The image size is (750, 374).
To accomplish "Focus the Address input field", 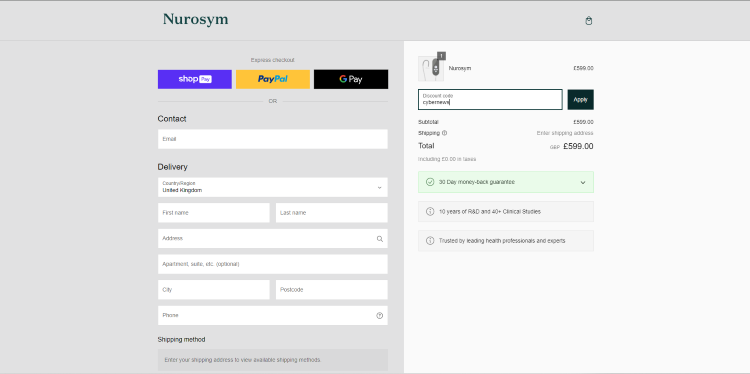I will (x=273, y=238).
